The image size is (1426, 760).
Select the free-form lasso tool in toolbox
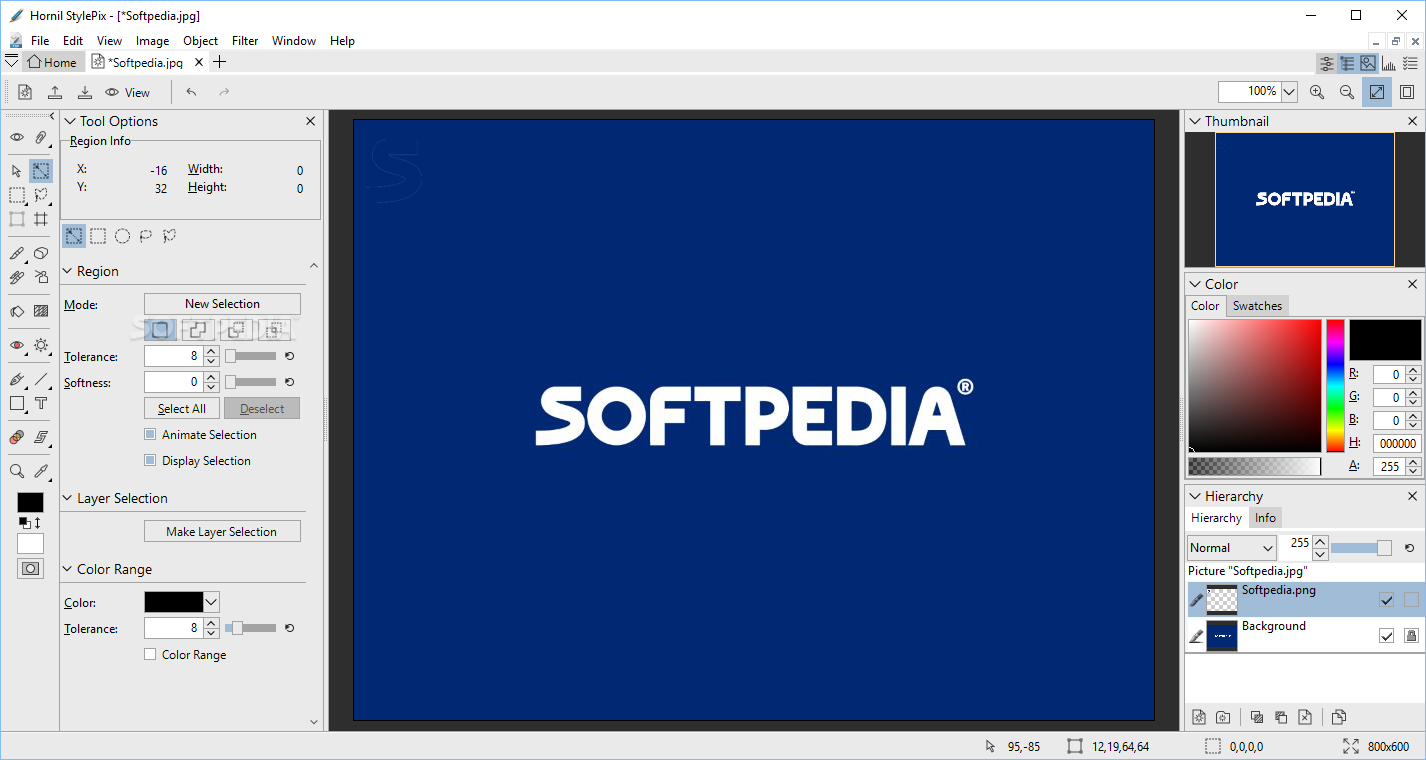pyautogui.click(x=41, y=195)
